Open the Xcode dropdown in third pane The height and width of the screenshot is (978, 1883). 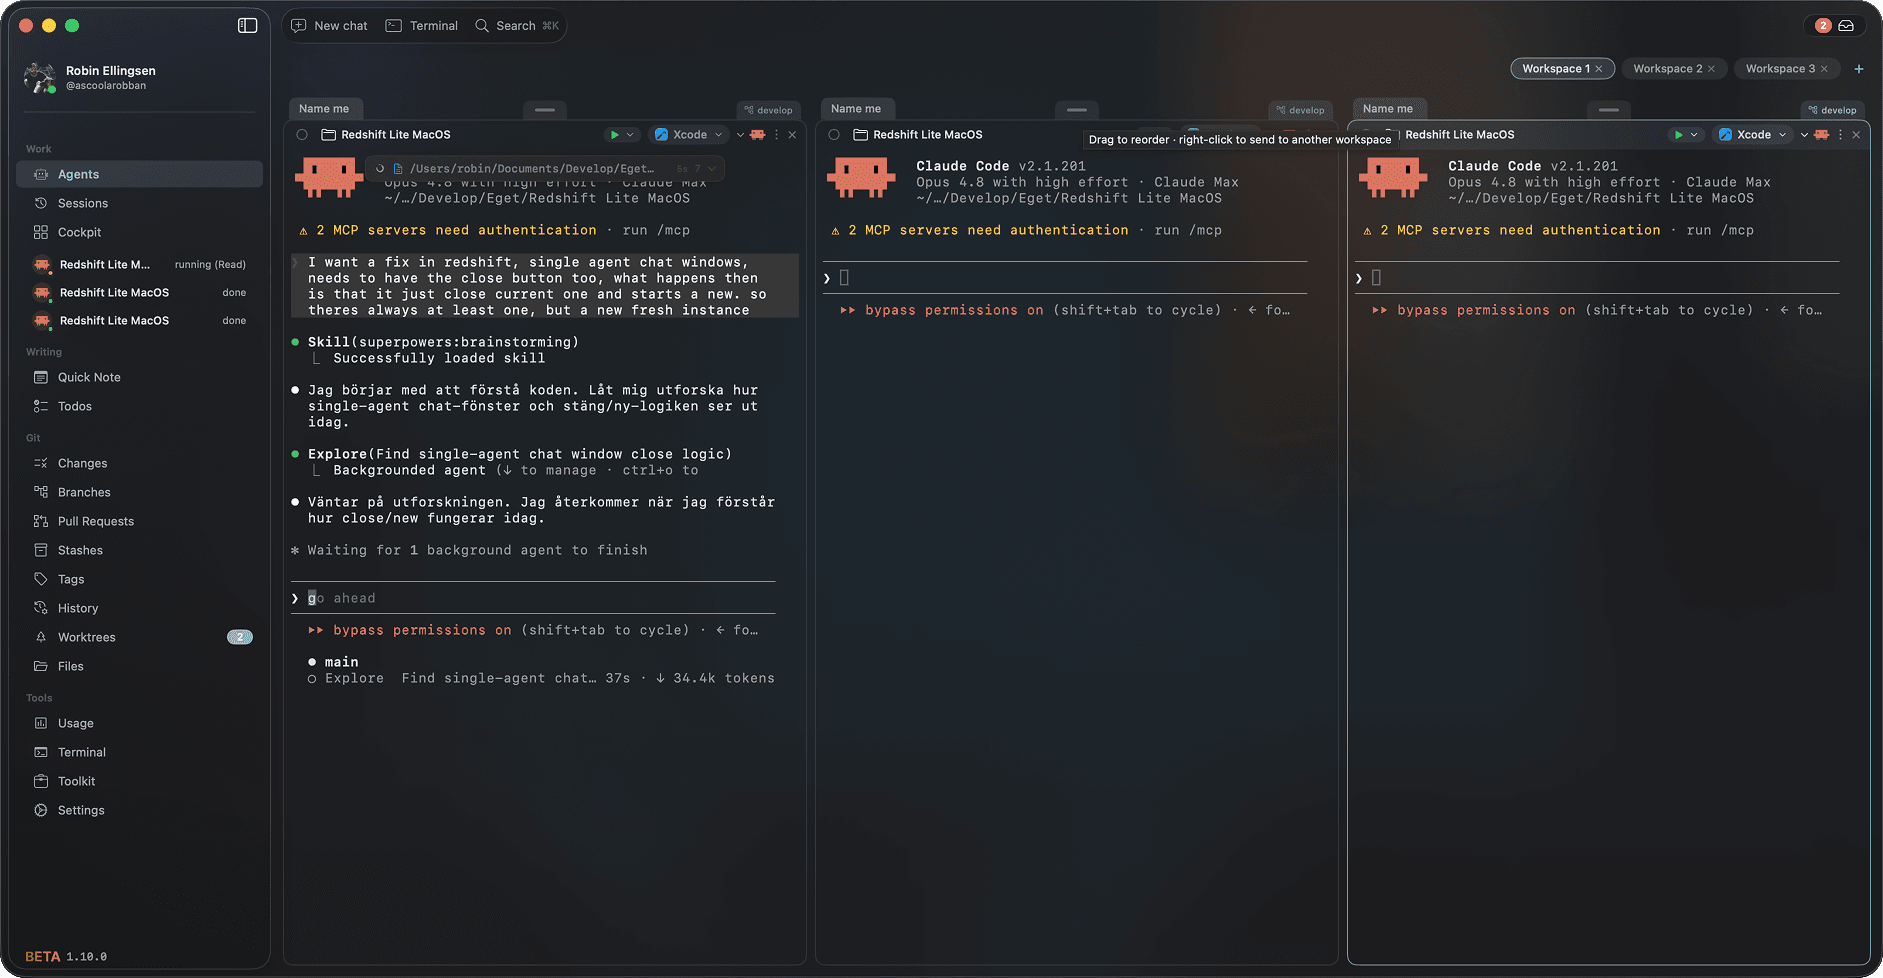(x=1752, y=135)
